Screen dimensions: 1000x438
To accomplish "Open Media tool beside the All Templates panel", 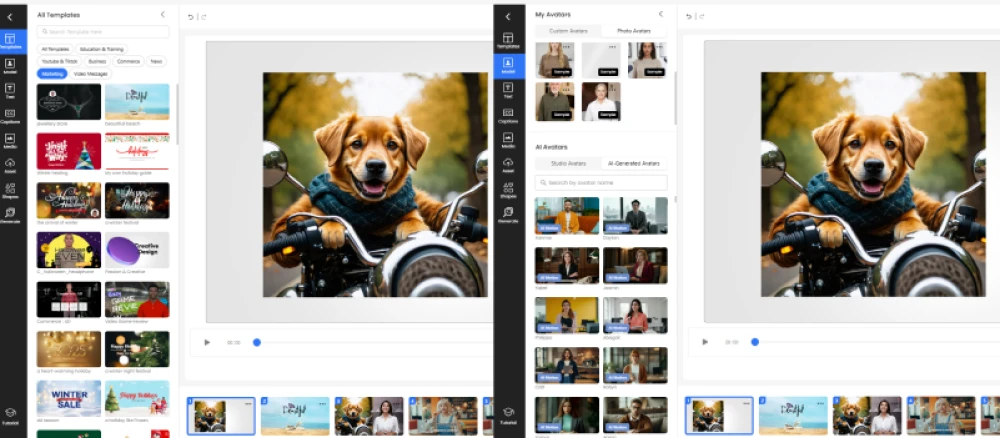I will (10, 140).
